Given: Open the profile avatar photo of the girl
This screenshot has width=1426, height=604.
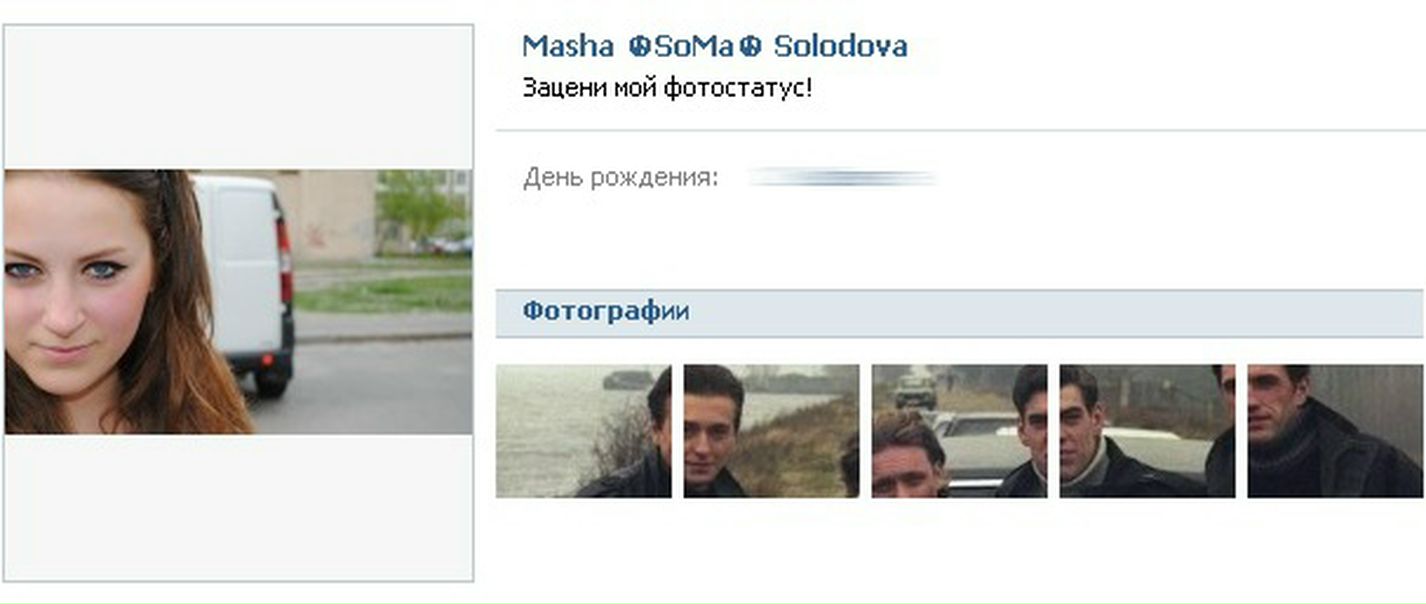Looking at the screenshot, I should pos(238,302).
